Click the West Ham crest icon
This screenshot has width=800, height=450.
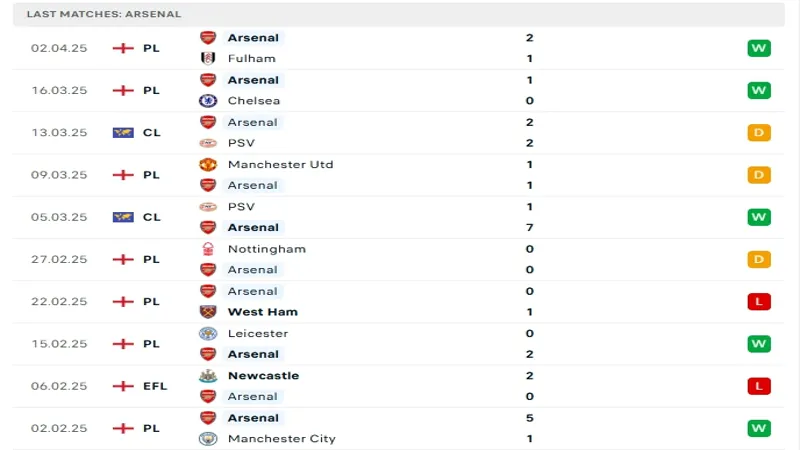click(x=208, y=312)
